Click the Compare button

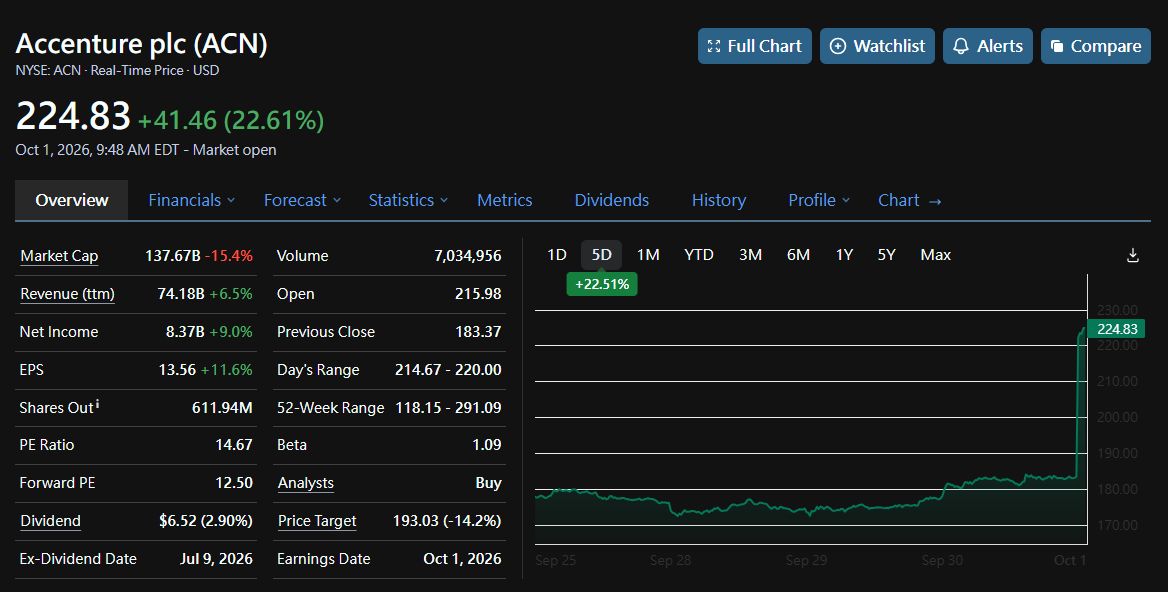[1096, 46]
